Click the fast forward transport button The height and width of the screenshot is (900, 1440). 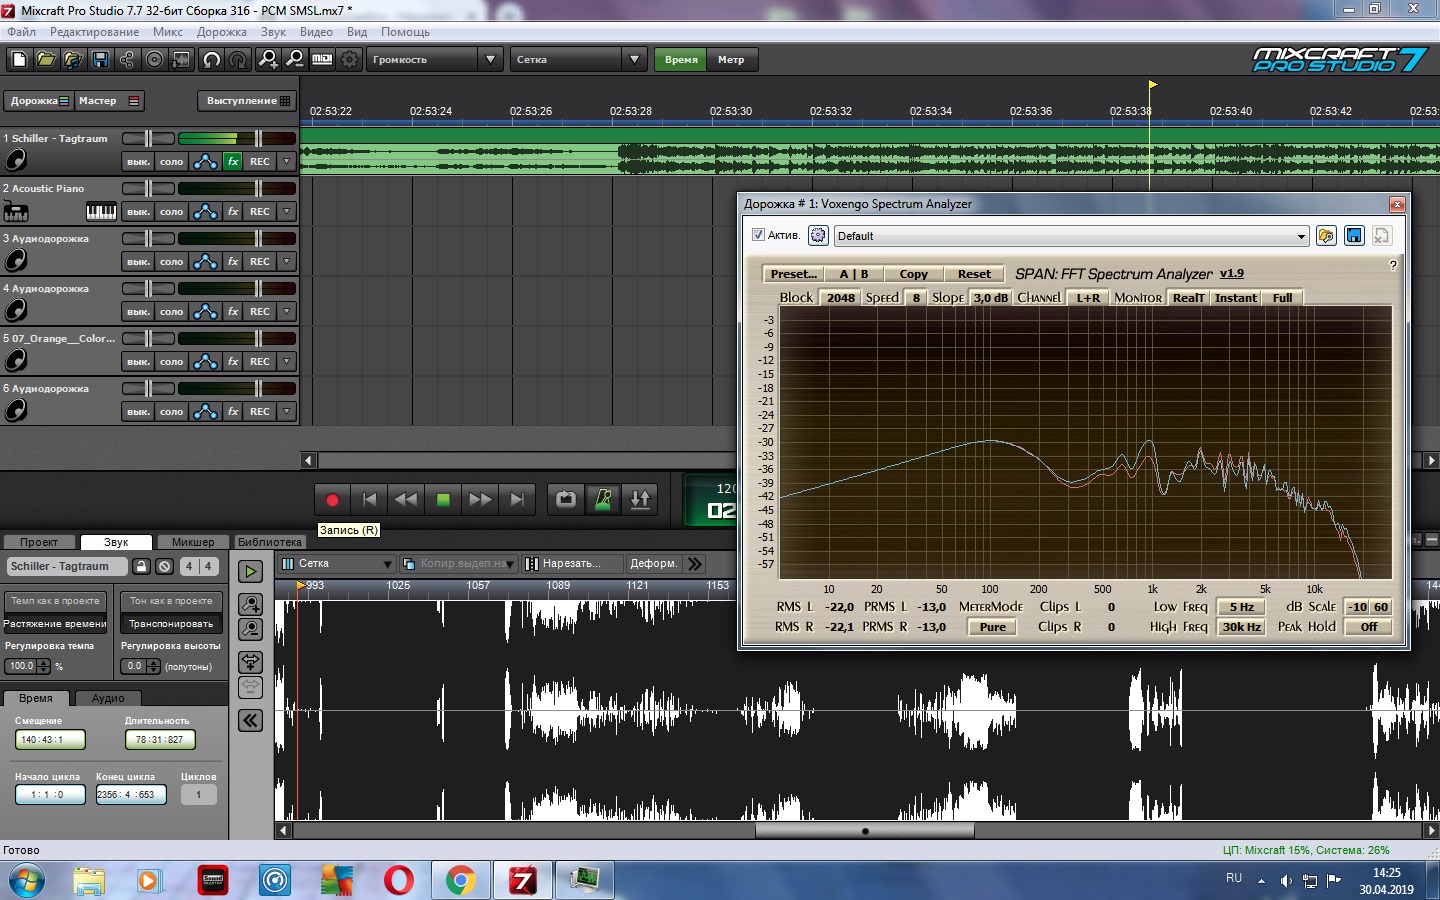click(x=480, y=499)
